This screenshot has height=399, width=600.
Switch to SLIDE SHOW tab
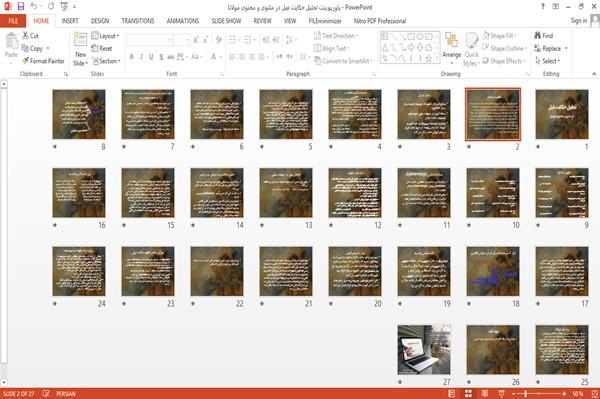[x=226, y=21]
